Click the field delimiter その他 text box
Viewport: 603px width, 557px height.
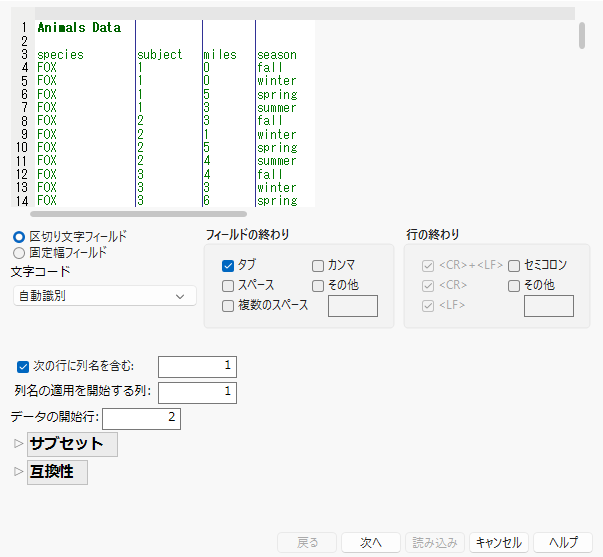click(x=353, y=306)
